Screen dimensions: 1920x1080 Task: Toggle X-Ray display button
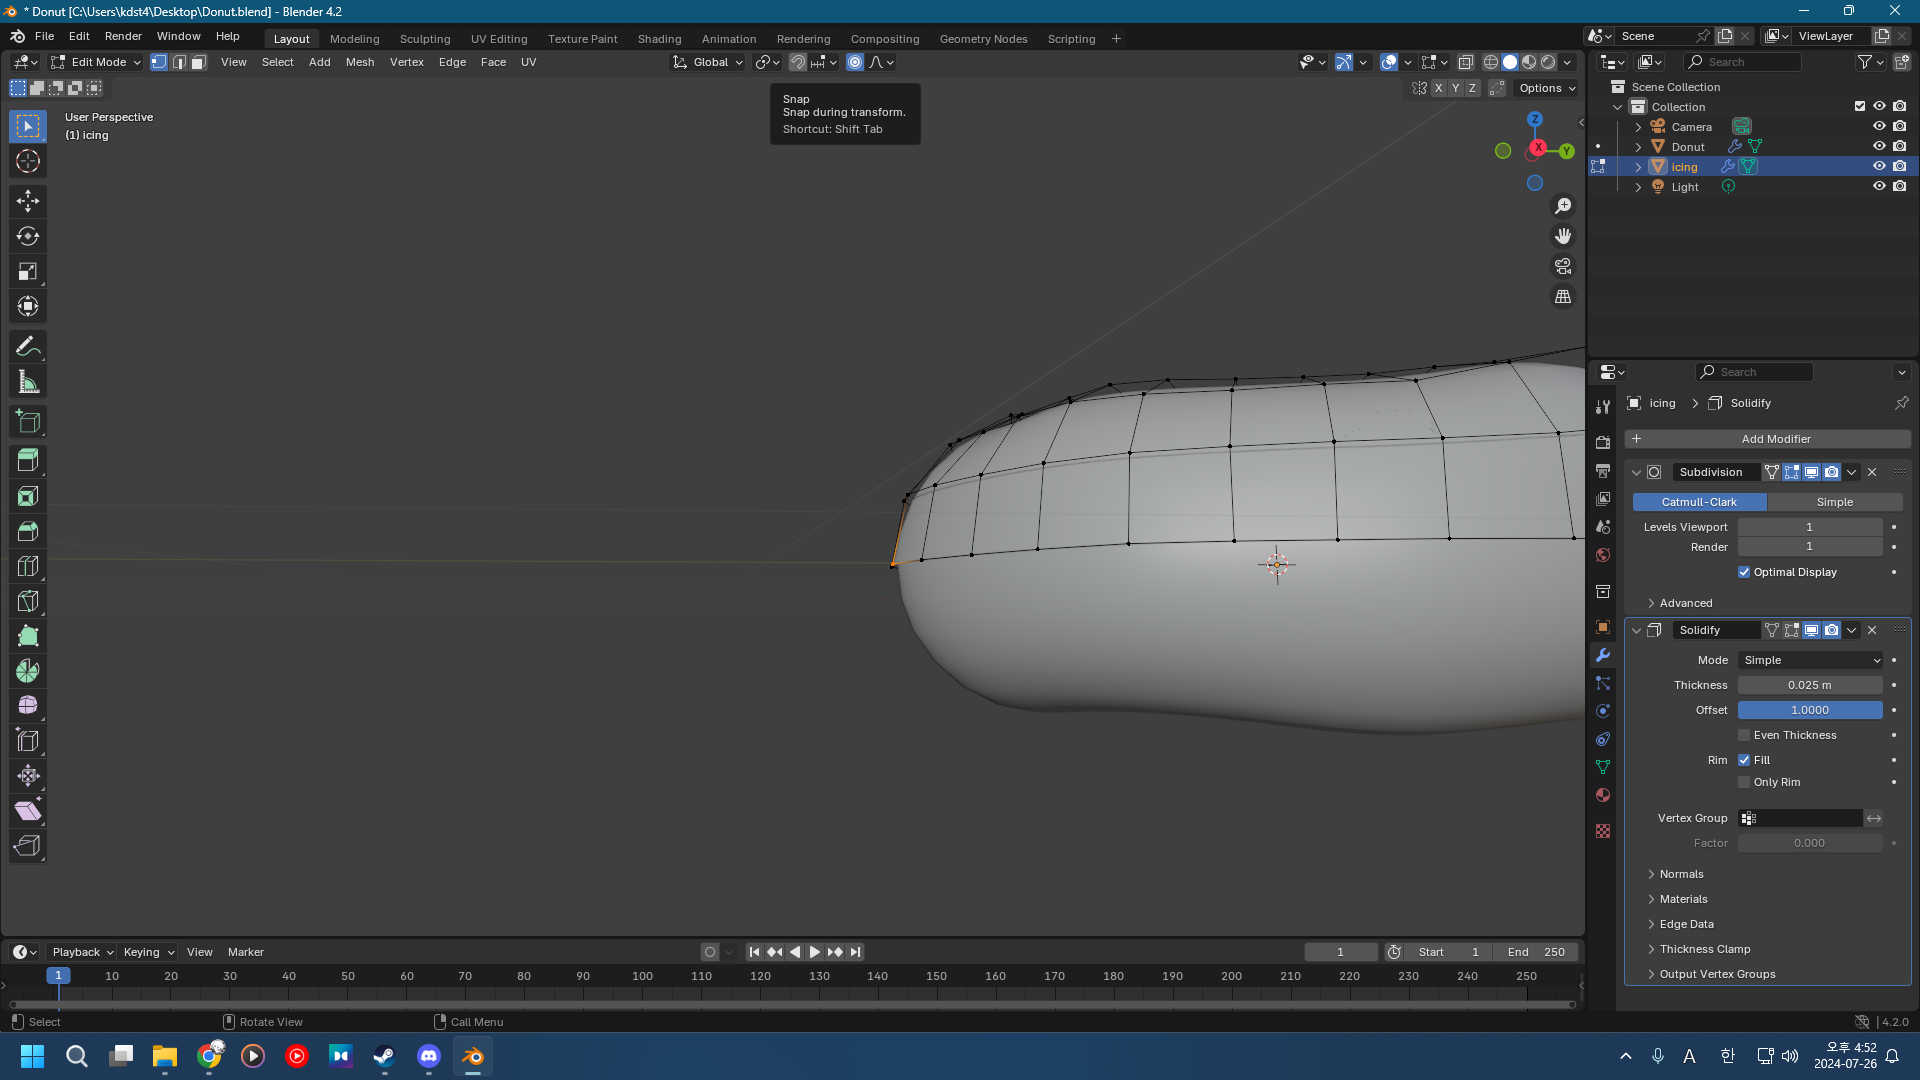click(x=1465, y=62)
